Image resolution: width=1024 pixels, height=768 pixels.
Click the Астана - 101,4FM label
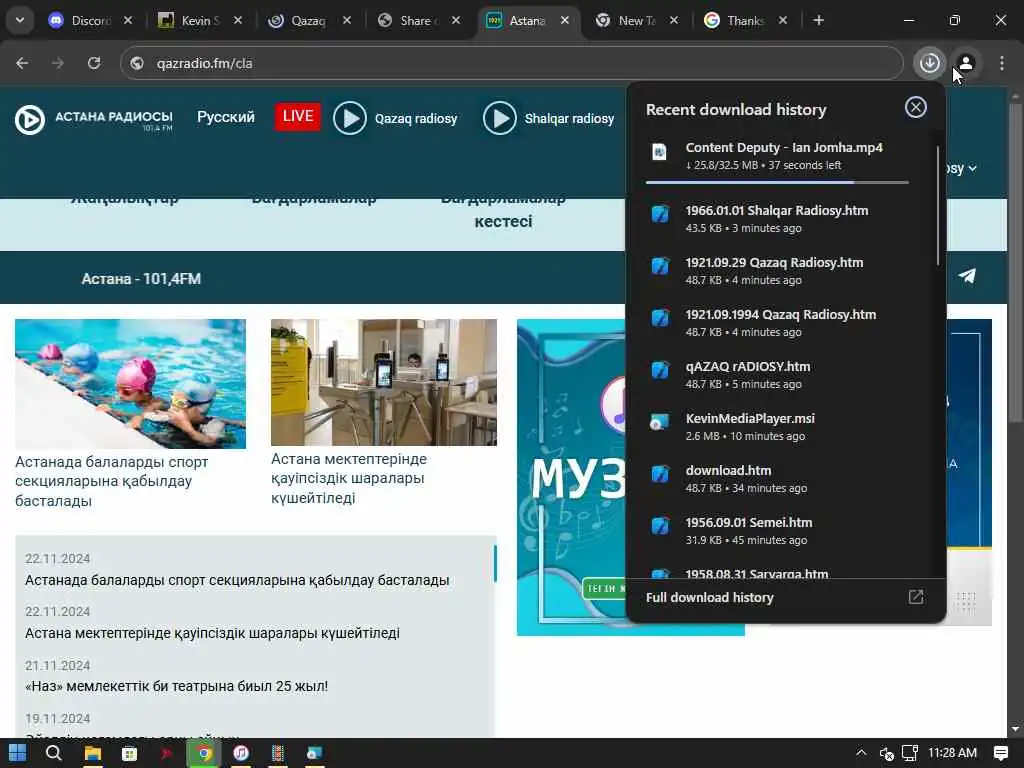coord(141,279)
